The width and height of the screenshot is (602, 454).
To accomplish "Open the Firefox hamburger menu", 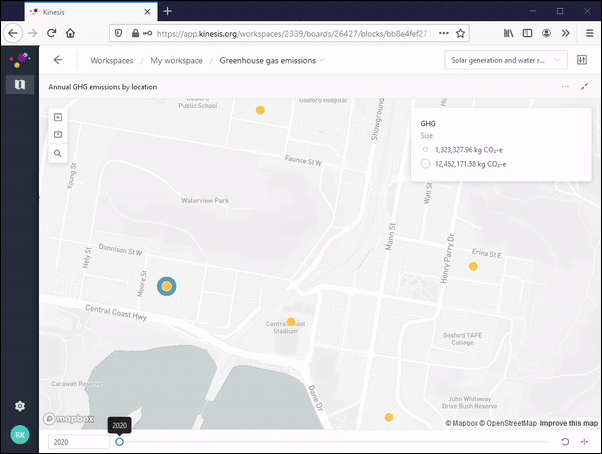I will (x=590, y=33).
